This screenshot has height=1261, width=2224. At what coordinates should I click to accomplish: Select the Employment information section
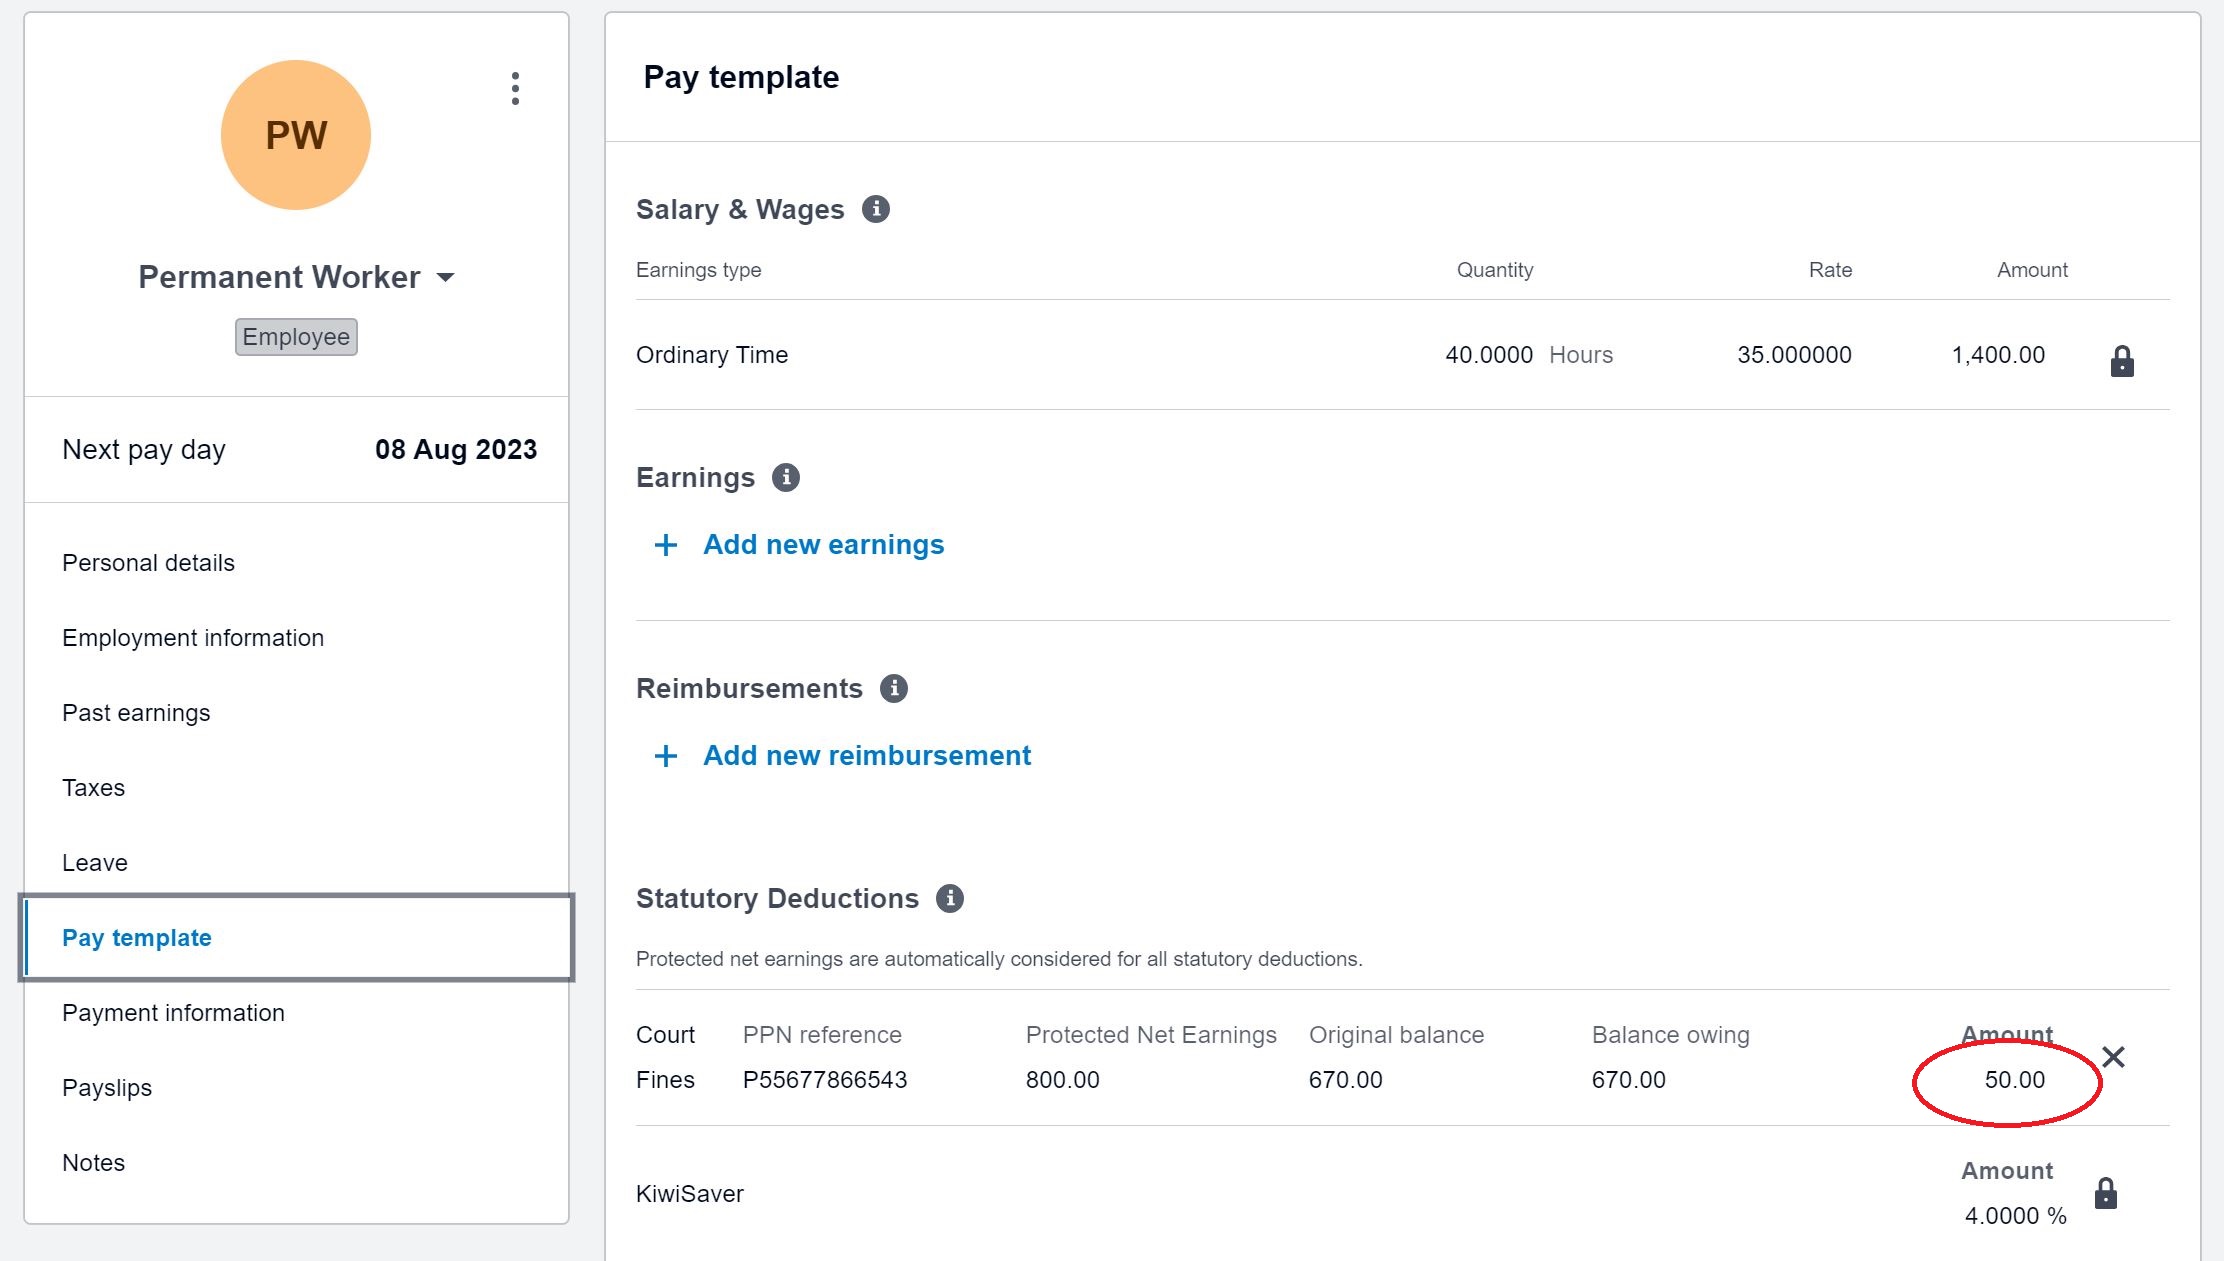(192, 637)
